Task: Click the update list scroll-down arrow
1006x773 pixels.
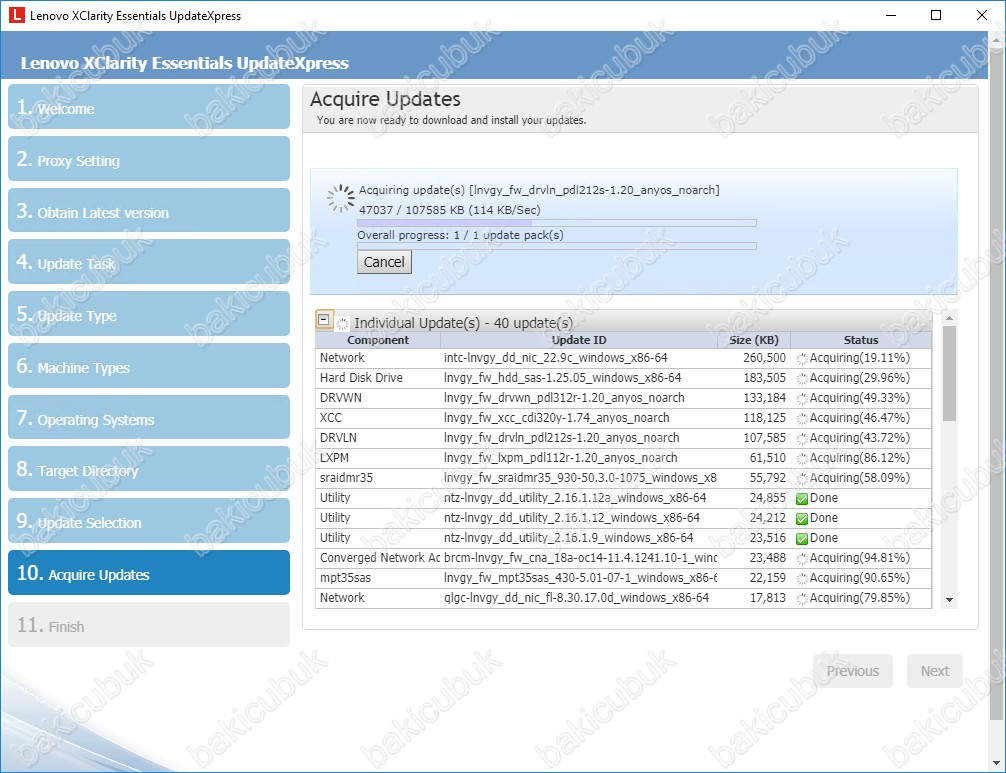Action: click(x=950, y=600)
